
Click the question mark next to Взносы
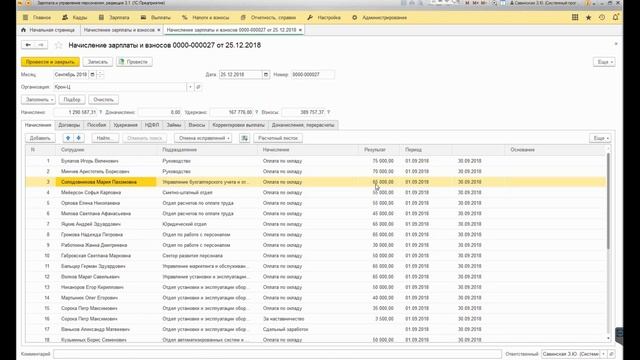pos(329,112)
